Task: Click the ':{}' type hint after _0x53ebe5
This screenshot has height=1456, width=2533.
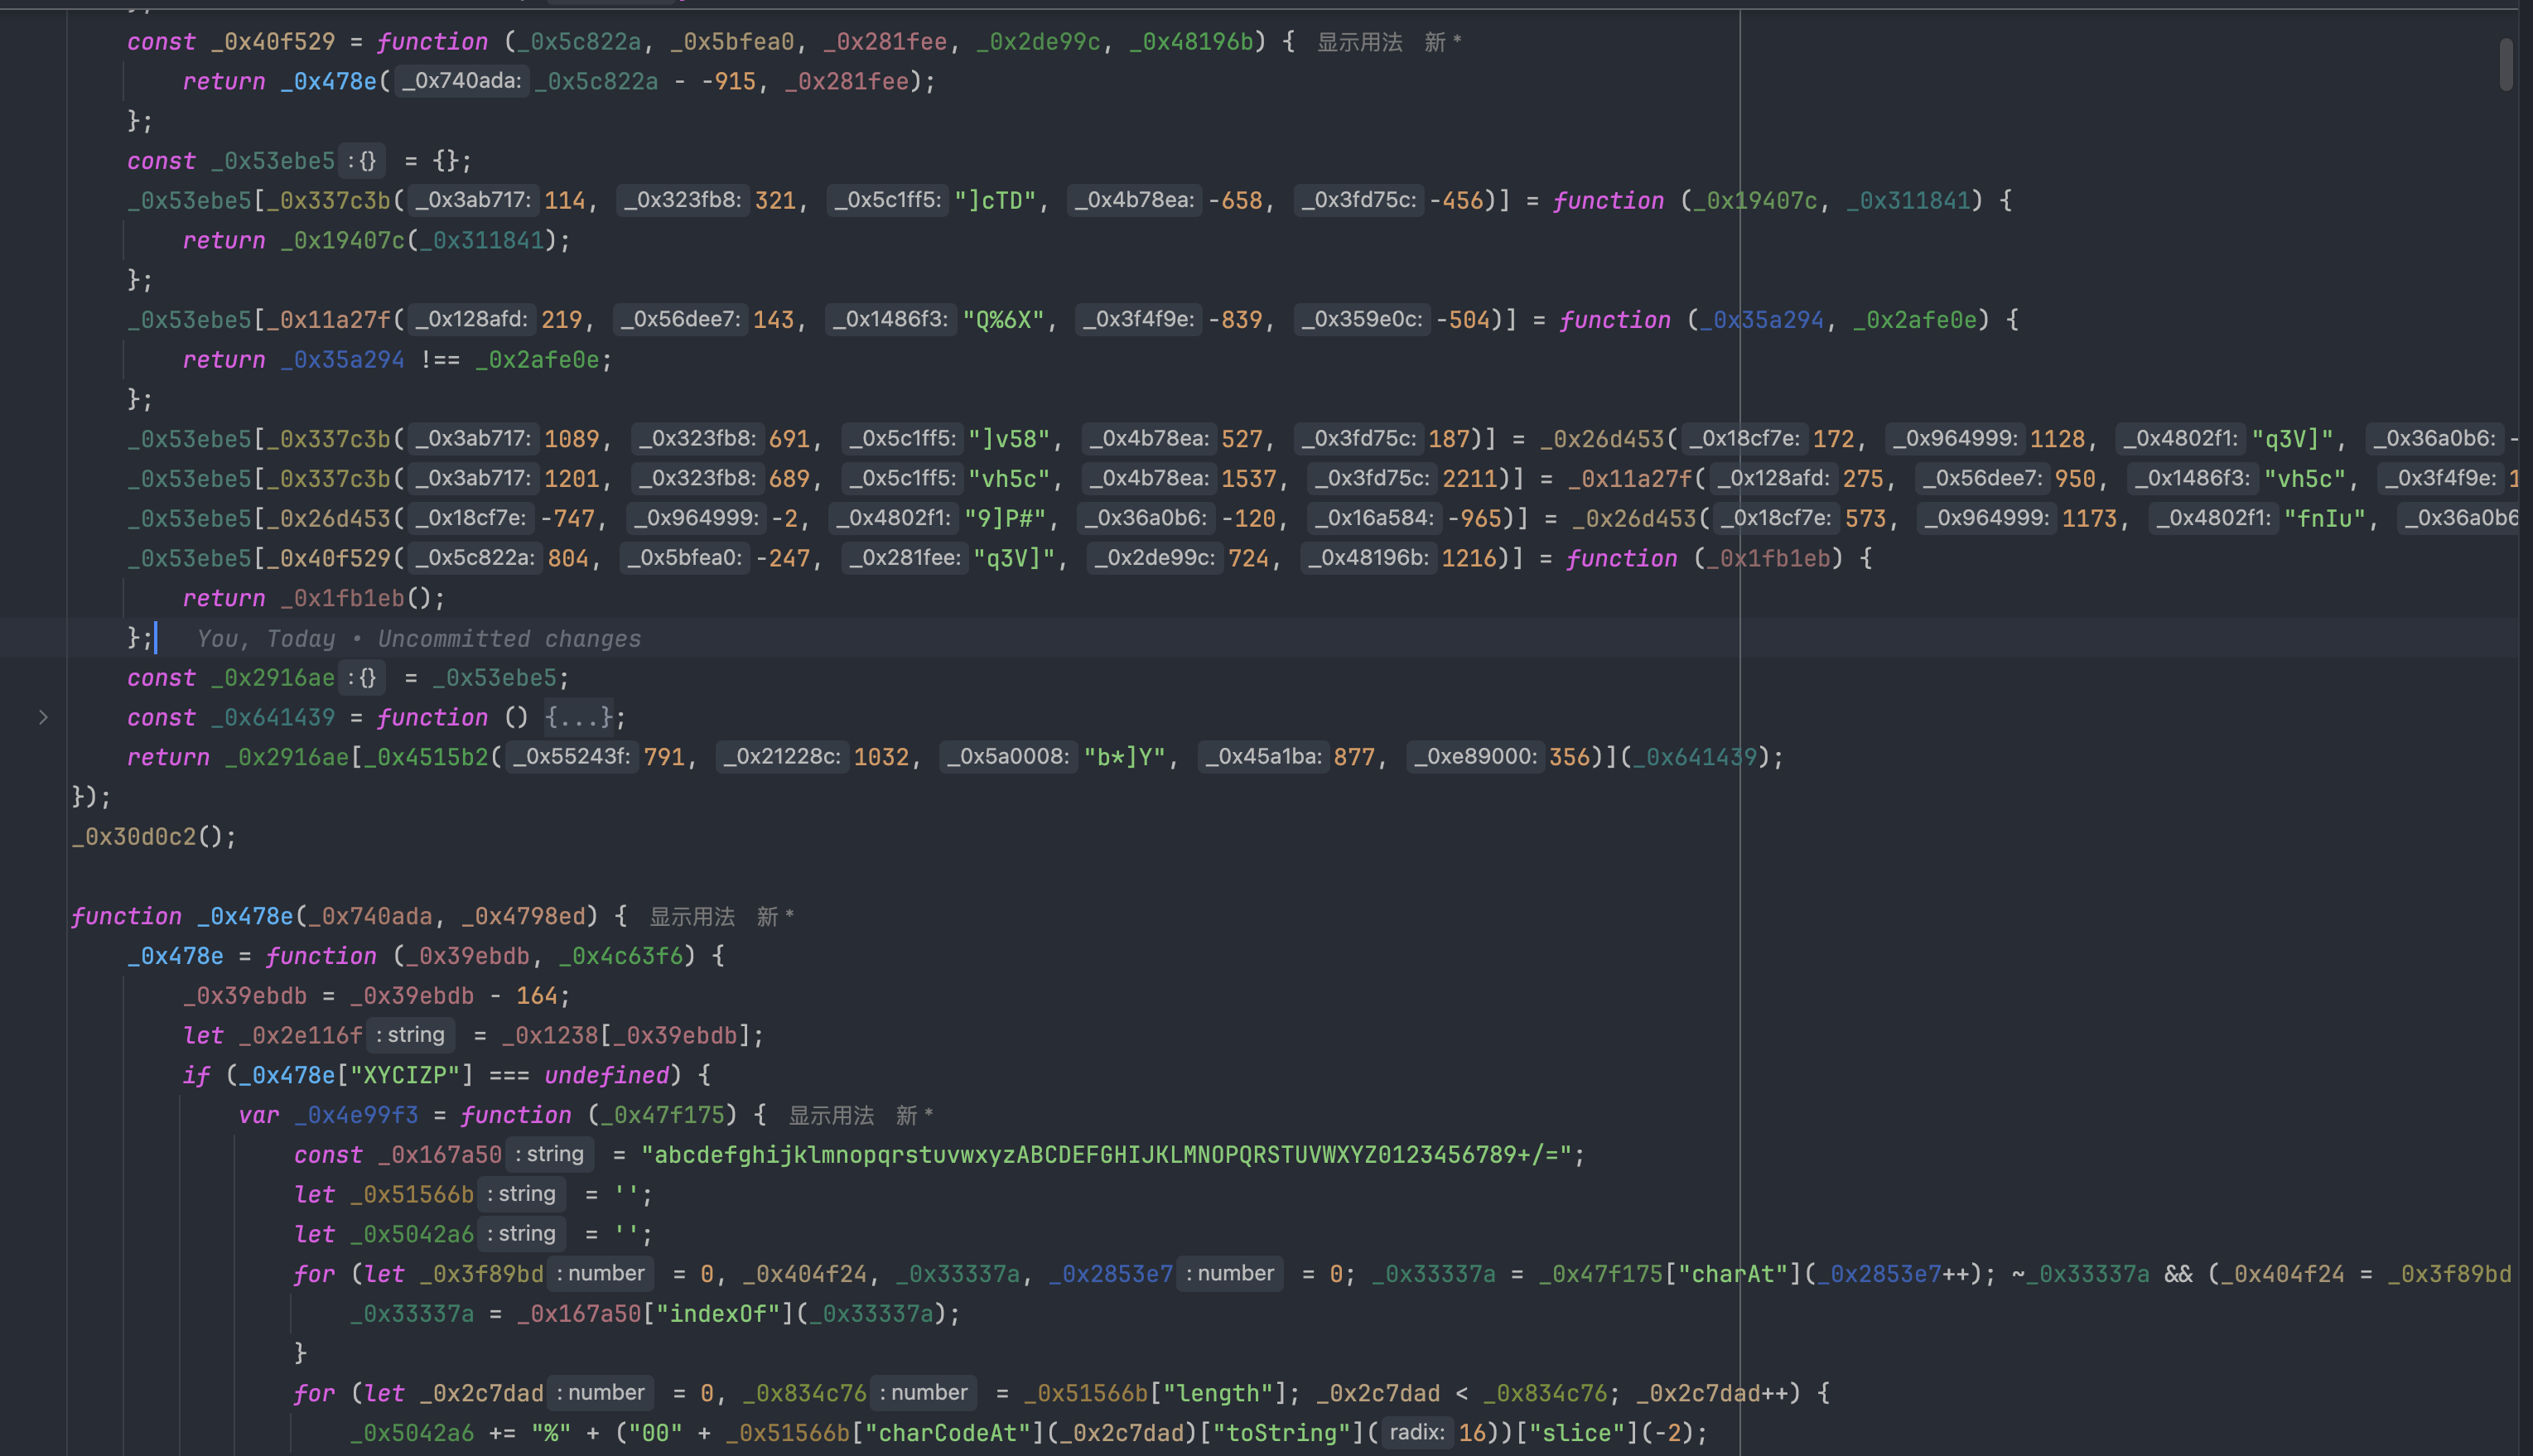Action: tap(361, 161)
